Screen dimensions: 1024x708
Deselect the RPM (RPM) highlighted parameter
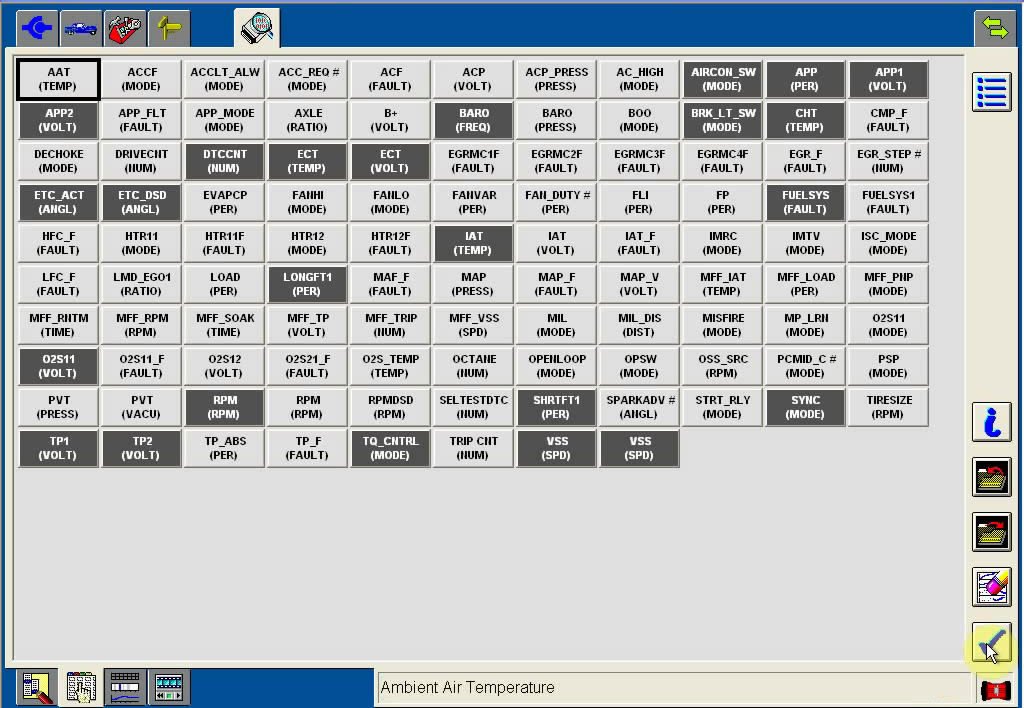224,408
